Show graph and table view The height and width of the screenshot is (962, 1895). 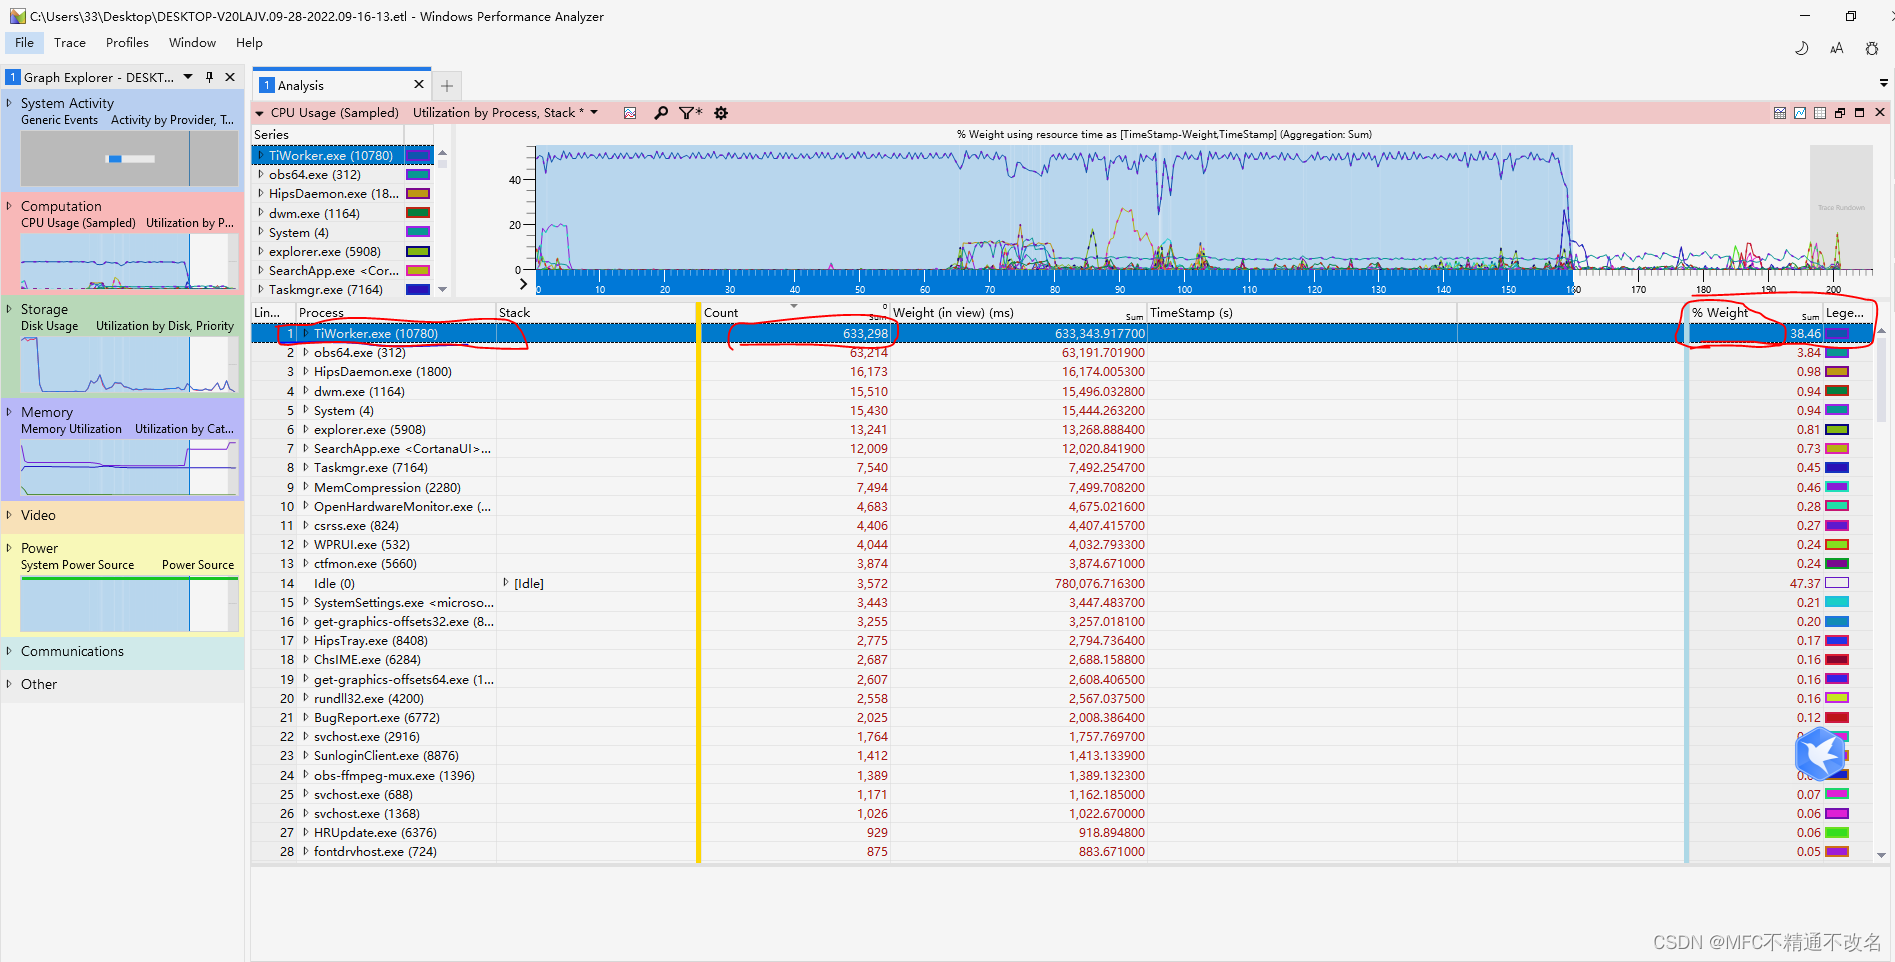1780,113
